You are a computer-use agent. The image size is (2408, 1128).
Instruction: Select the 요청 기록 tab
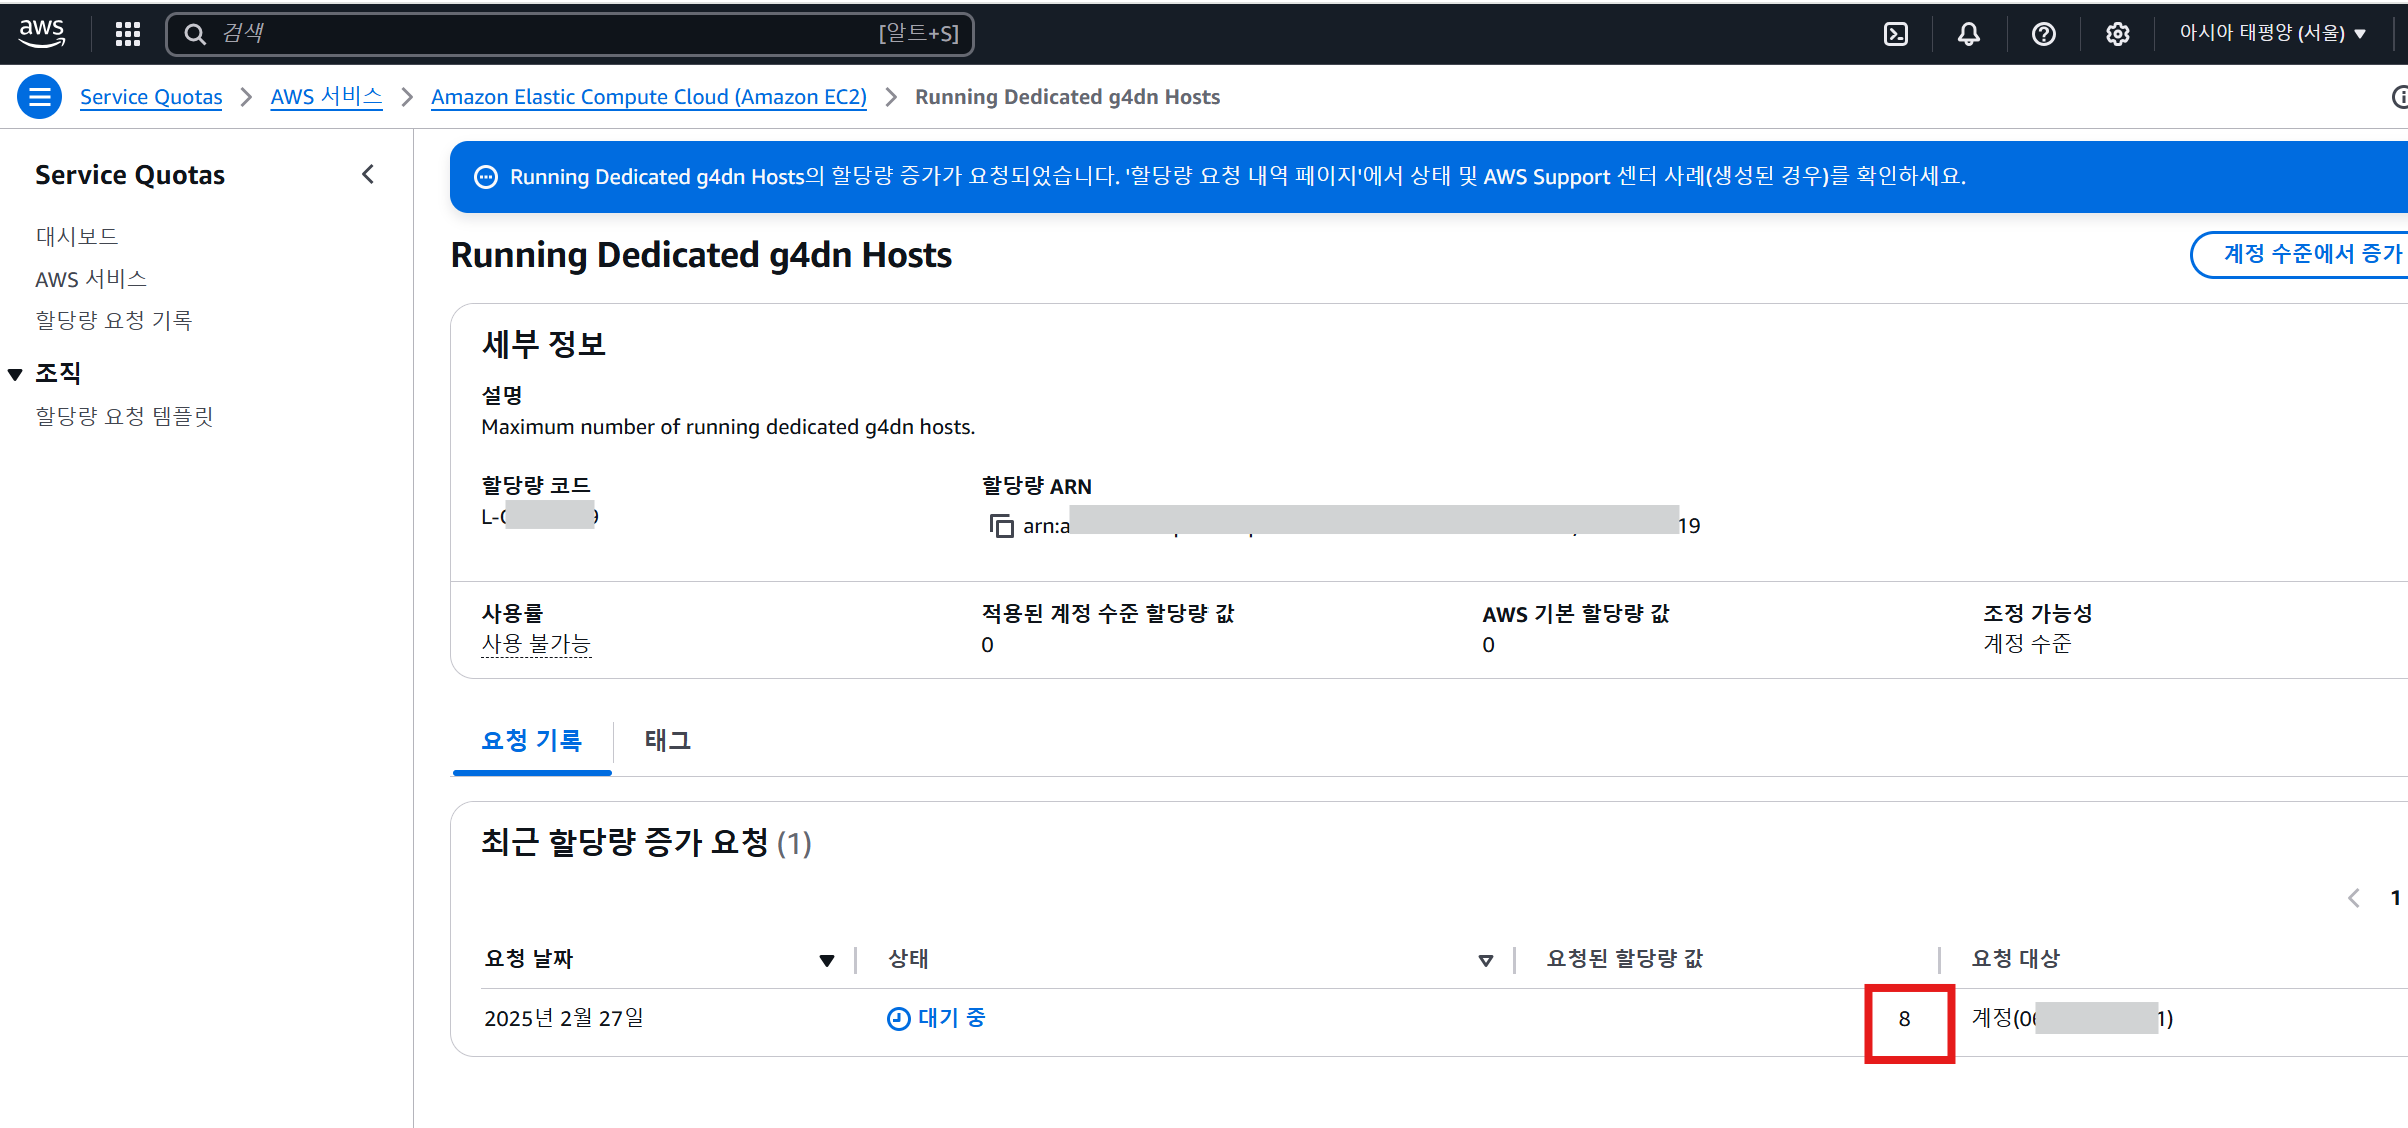(531, 741)
